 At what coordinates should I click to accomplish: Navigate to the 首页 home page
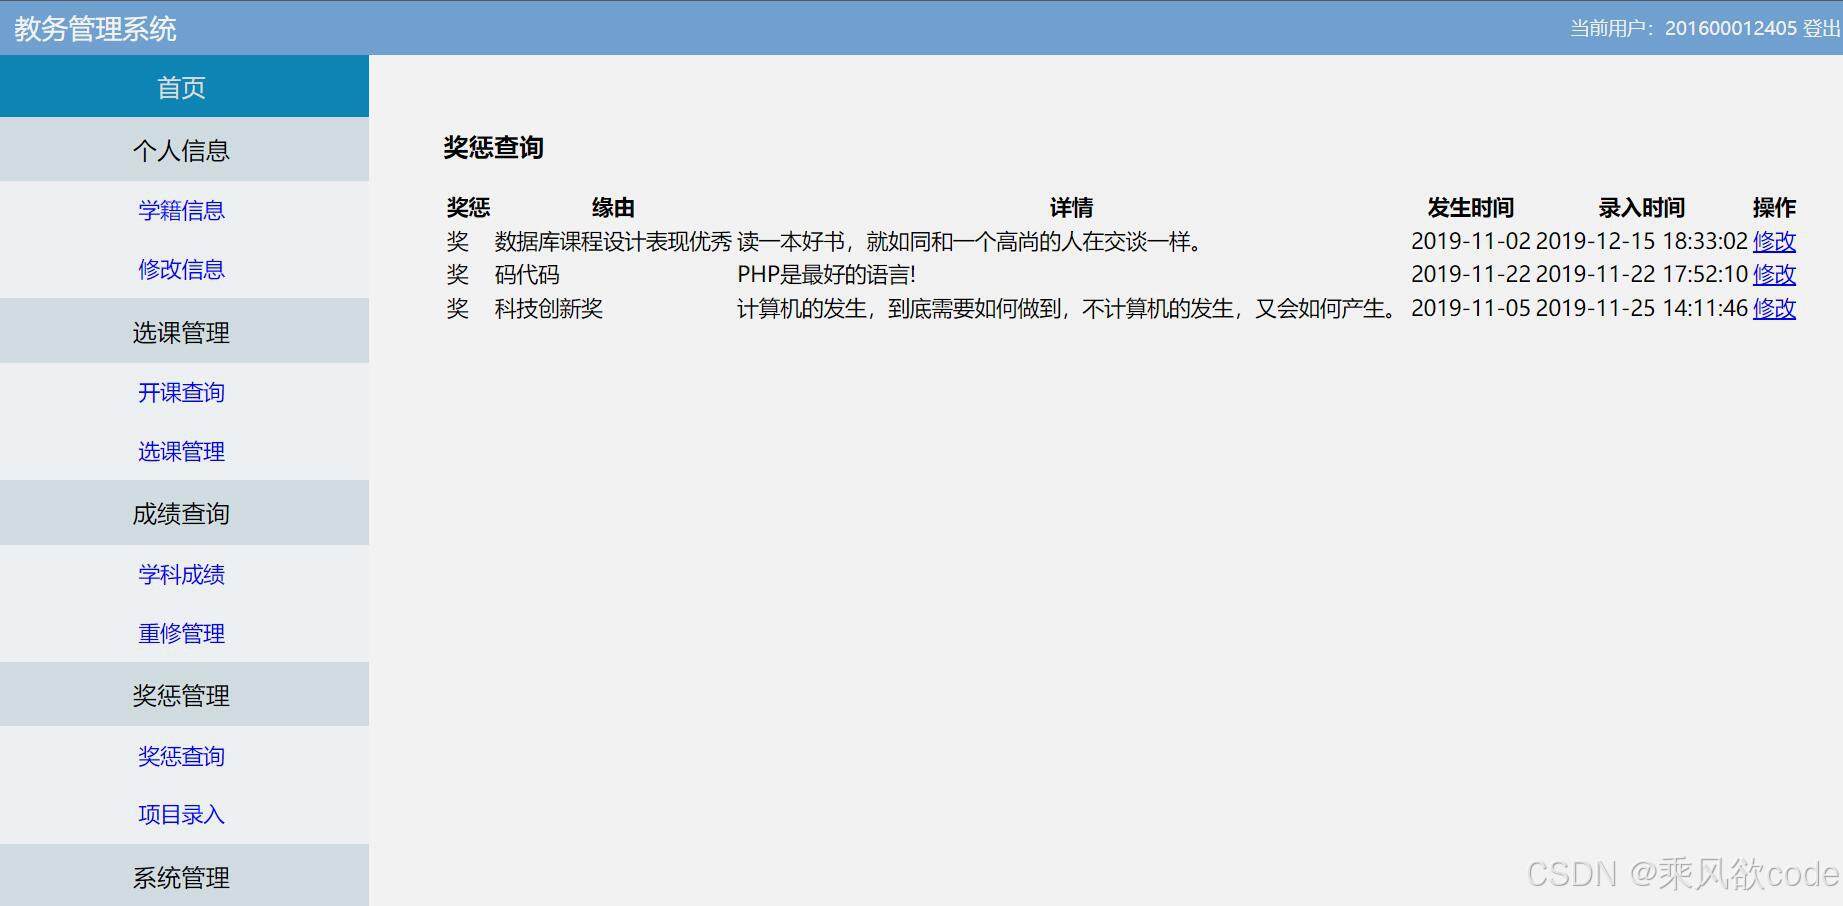click(x=182, y=87)
